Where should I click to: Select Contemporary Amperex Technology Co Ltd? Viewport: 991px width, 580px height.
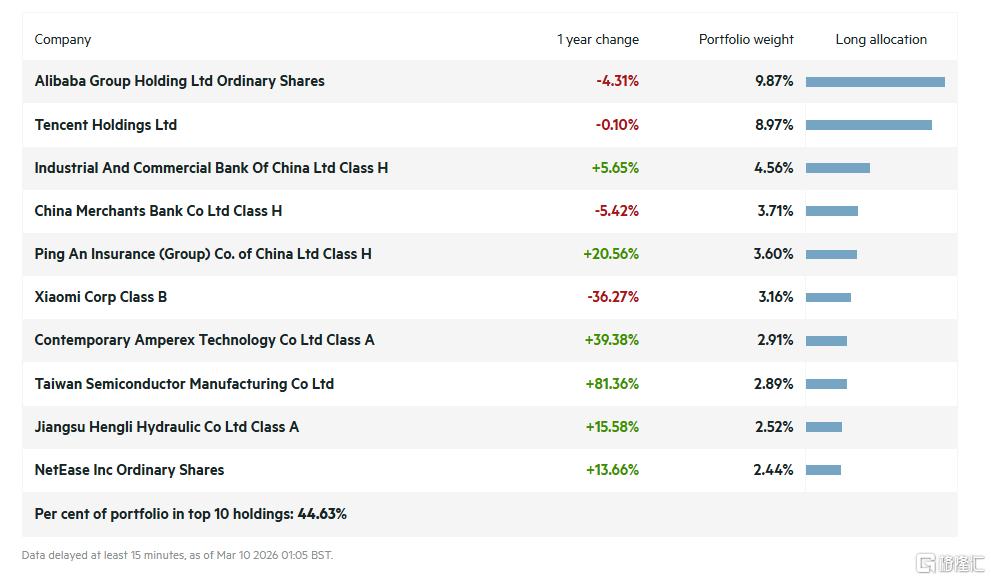[x=204, y=340]
